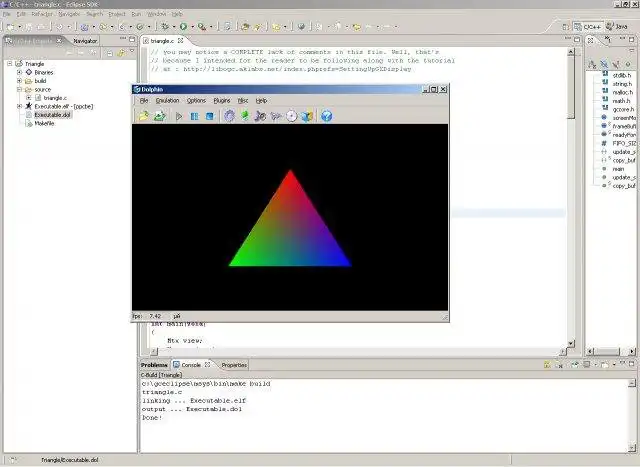Image resolution: width=640 pixels, height=467 pixels.
Task: Open the Eclipse Navigate menu
Action: click(69, 14)
